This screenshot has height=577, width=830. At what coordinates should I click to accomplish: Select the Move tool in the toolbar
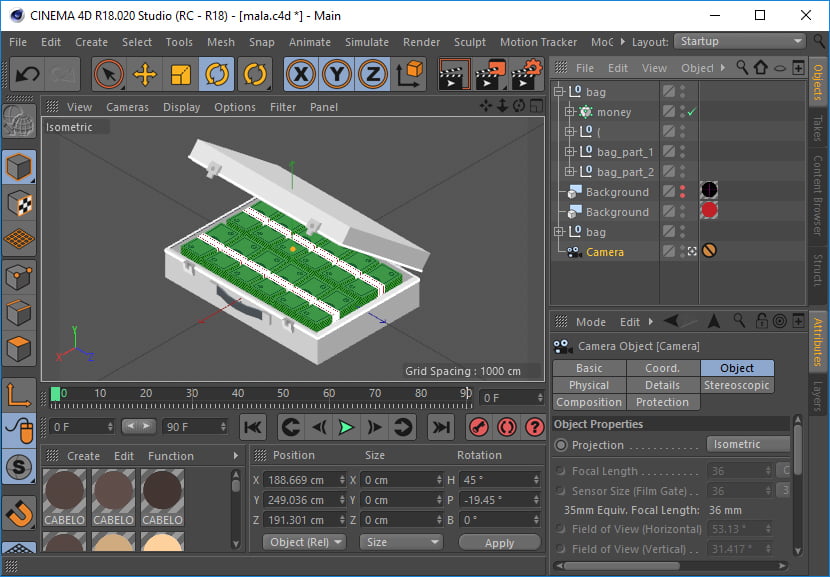click(145, 73)
